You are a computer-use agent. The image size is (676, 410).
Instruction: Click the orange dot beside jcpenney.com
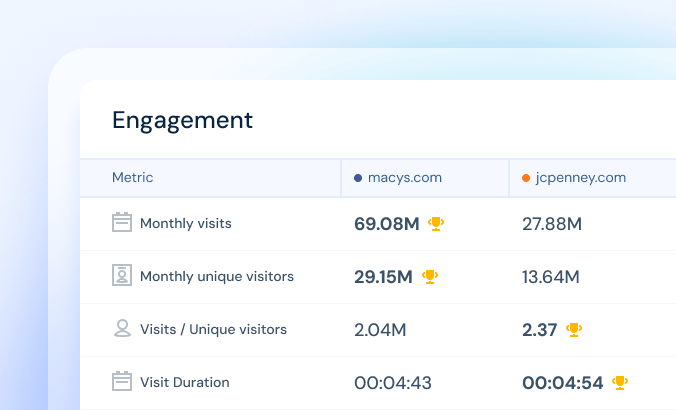[x=526, y=178]
